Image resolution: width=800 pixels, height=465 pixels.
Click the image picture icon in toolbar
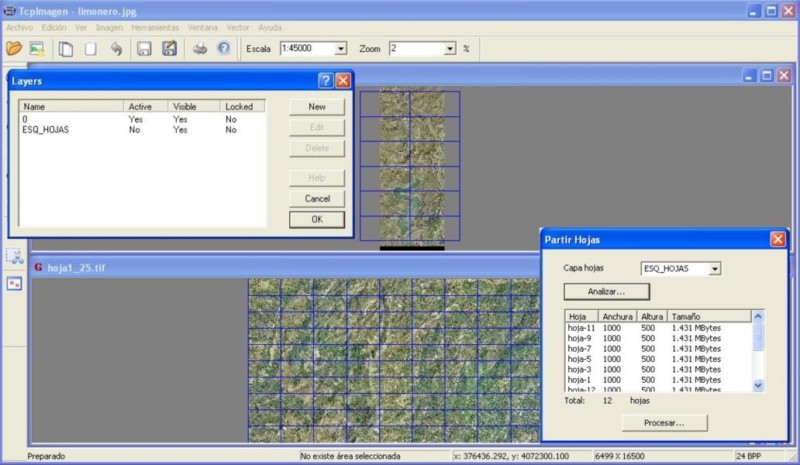[37, 48]
